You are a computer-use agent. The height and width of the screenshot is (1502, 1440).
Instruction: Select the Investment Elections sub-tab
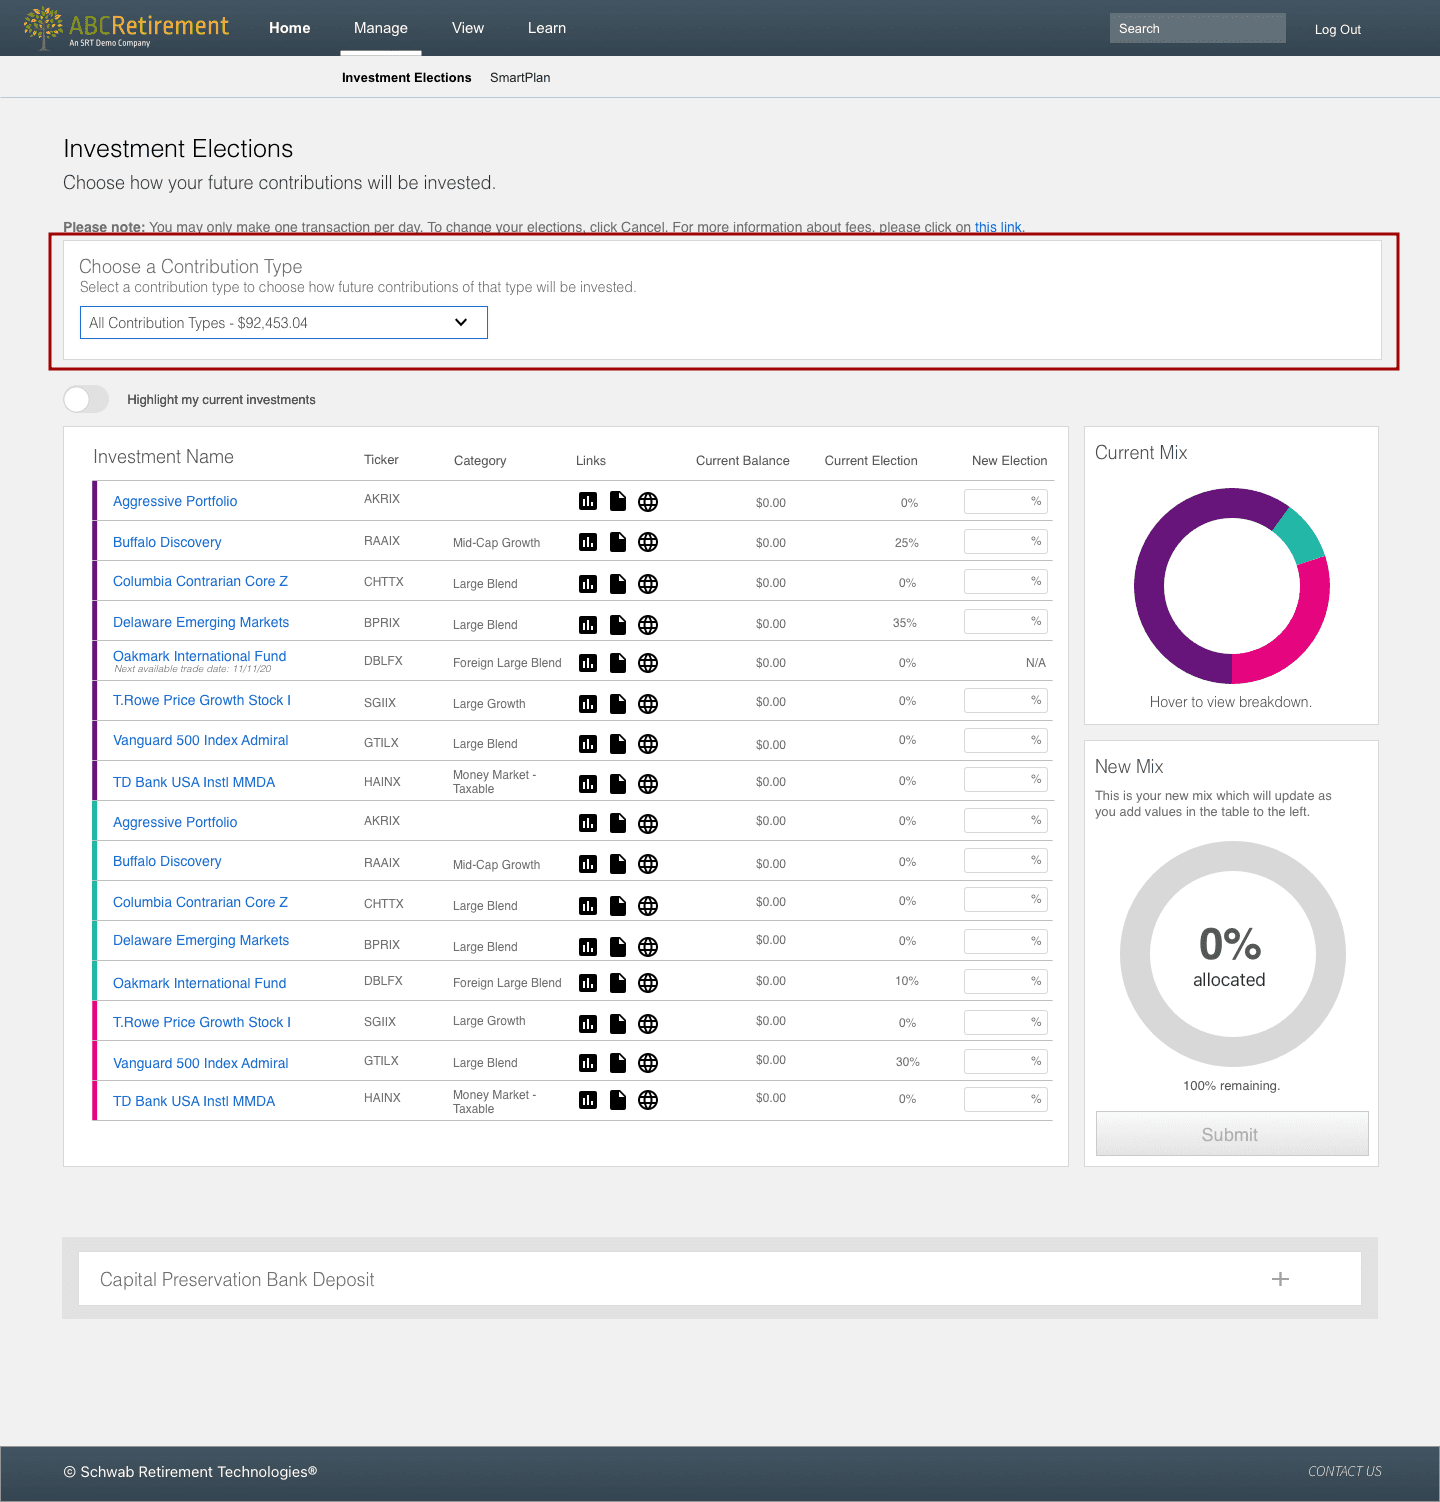tap(406, 77)
